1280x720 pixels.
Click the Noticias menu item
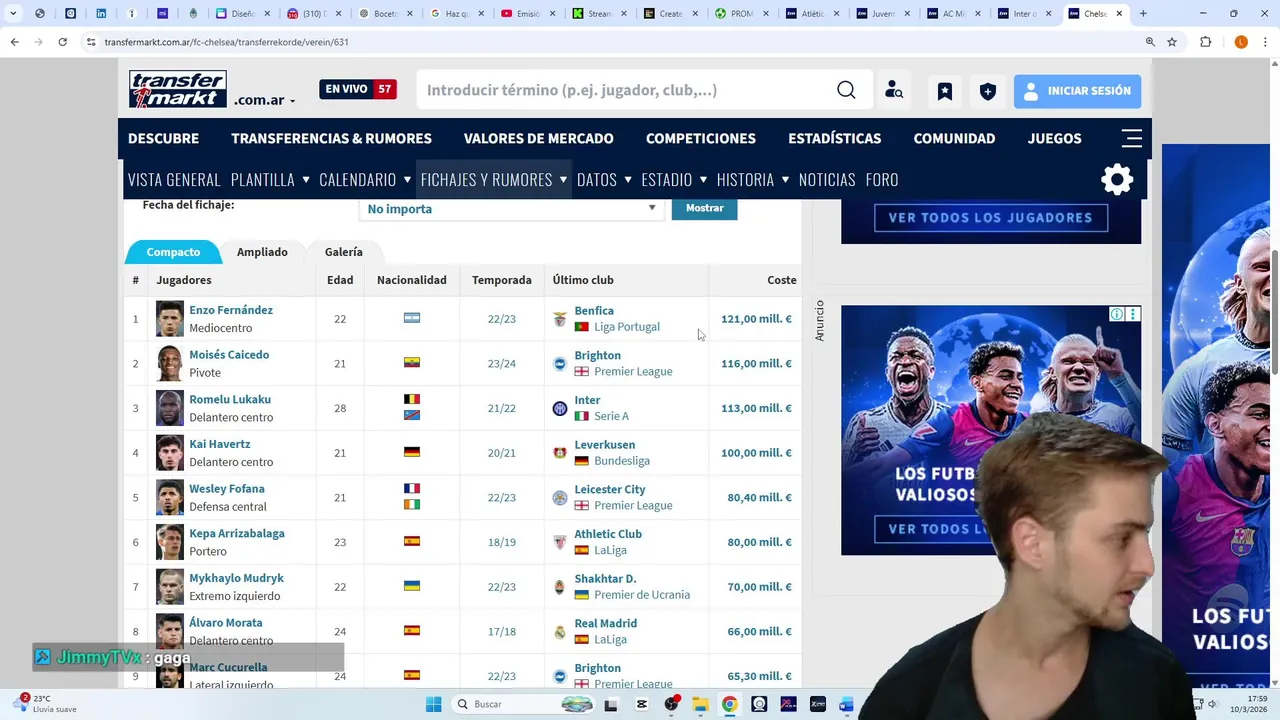(x=827, y=180)
